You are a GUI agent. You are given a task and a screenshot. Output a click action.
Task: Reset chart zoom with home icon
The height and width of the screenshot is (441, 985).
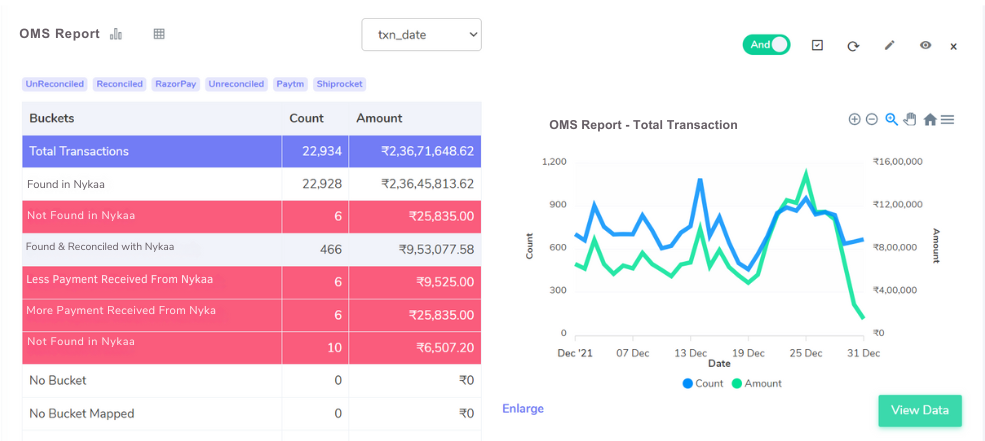pos(929,120)
